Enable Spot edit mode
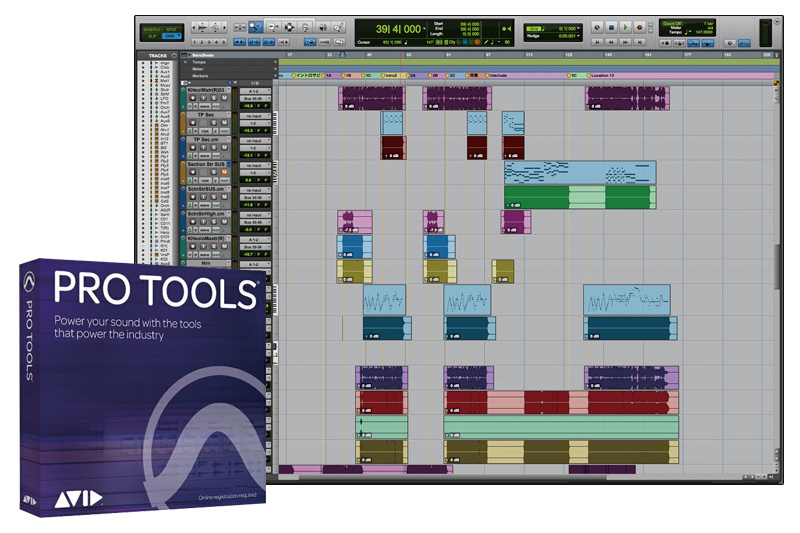 click(171, 29)
